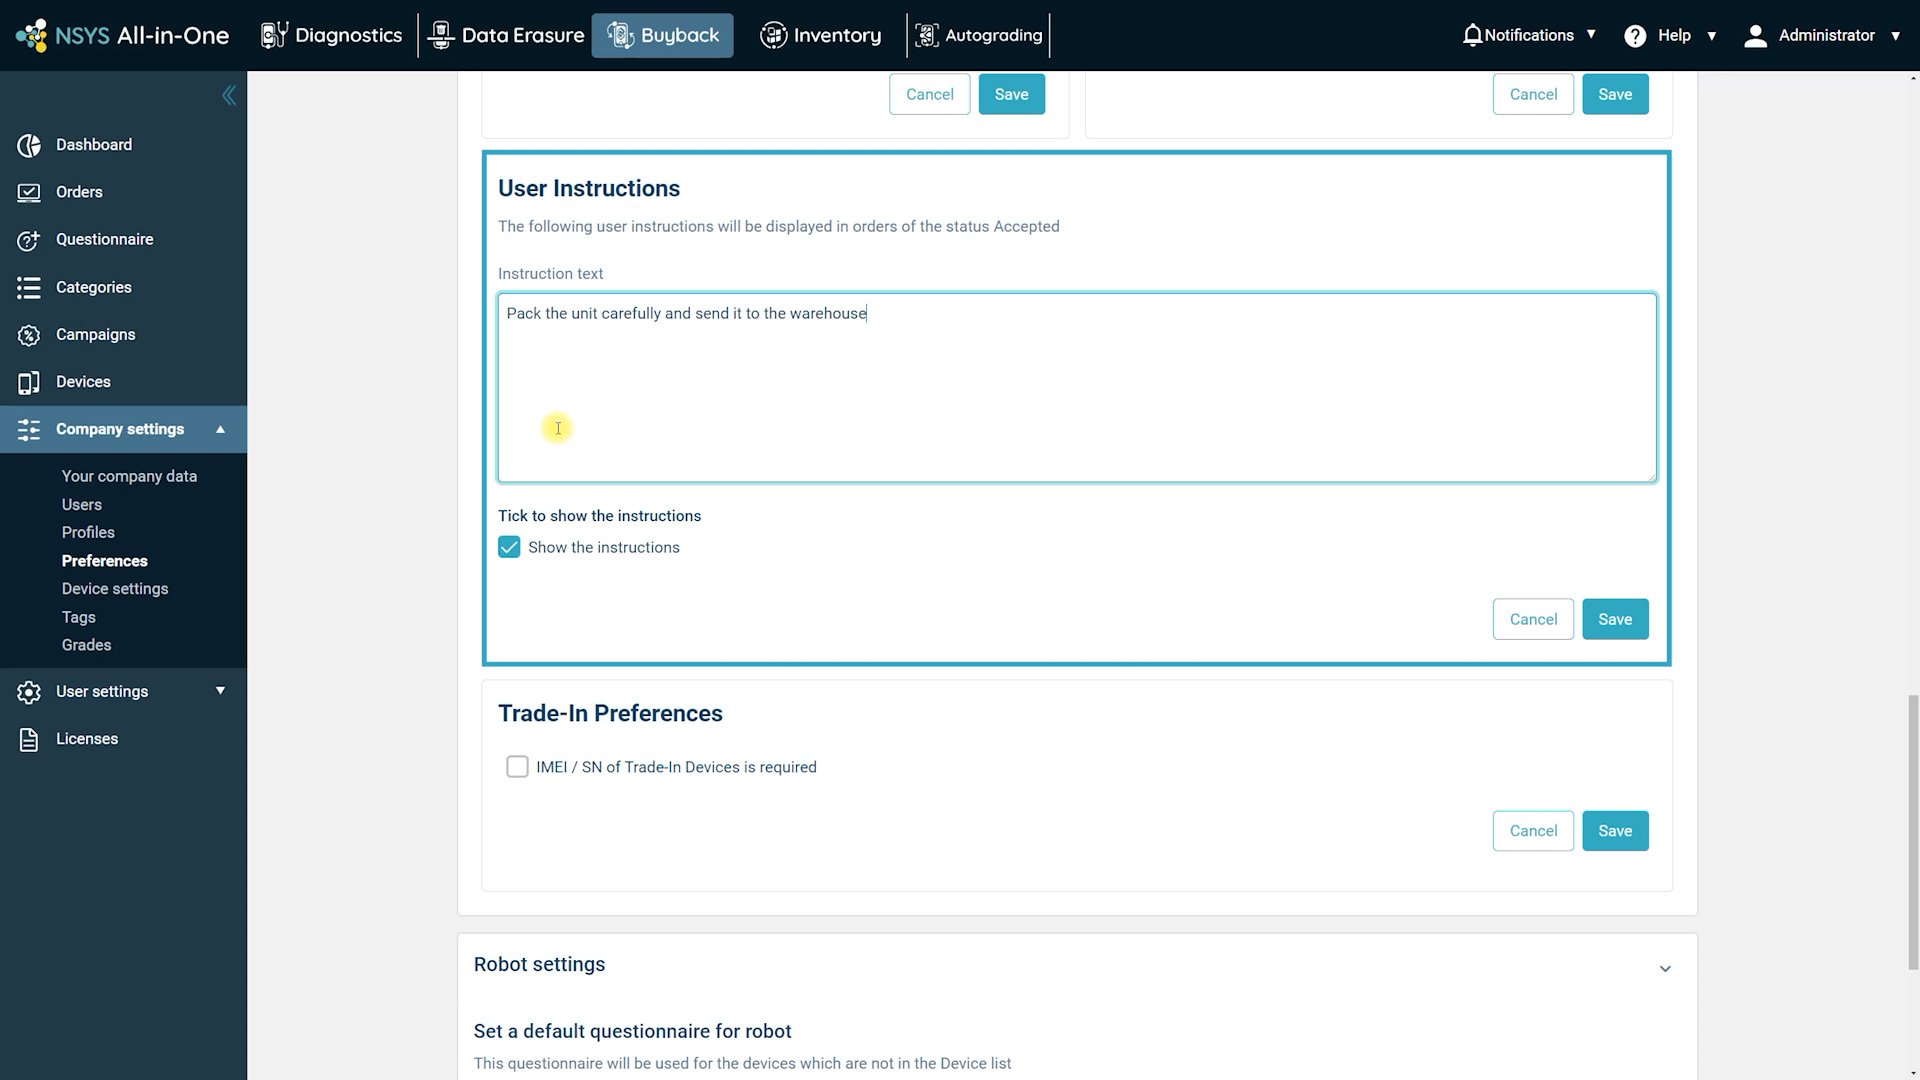Click the Autograding module icon
The image size is (1920, 1080).
[x=927, y=35]
